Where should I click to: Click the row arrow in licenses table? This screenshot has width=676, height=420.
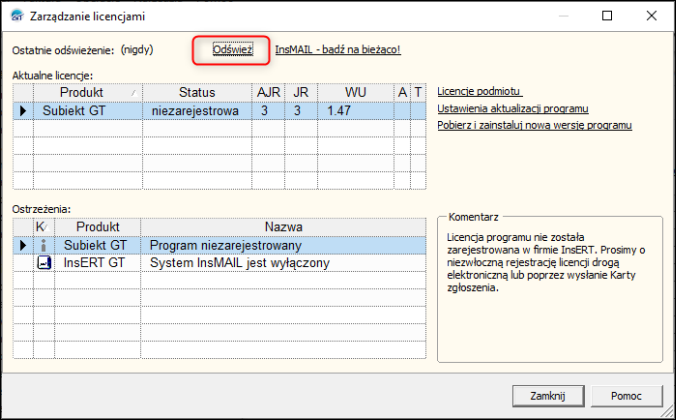[x=23, y=111]
